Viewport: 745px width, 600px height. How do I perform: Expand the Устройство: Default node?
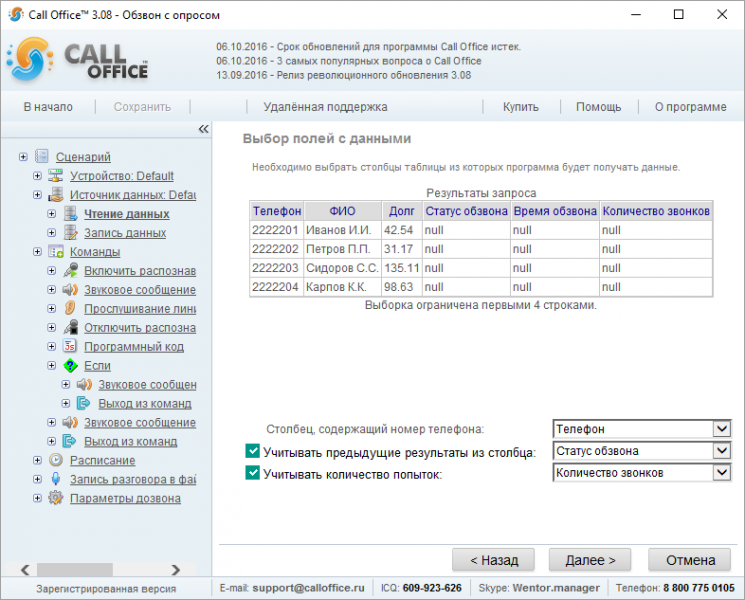coord(38,175)
